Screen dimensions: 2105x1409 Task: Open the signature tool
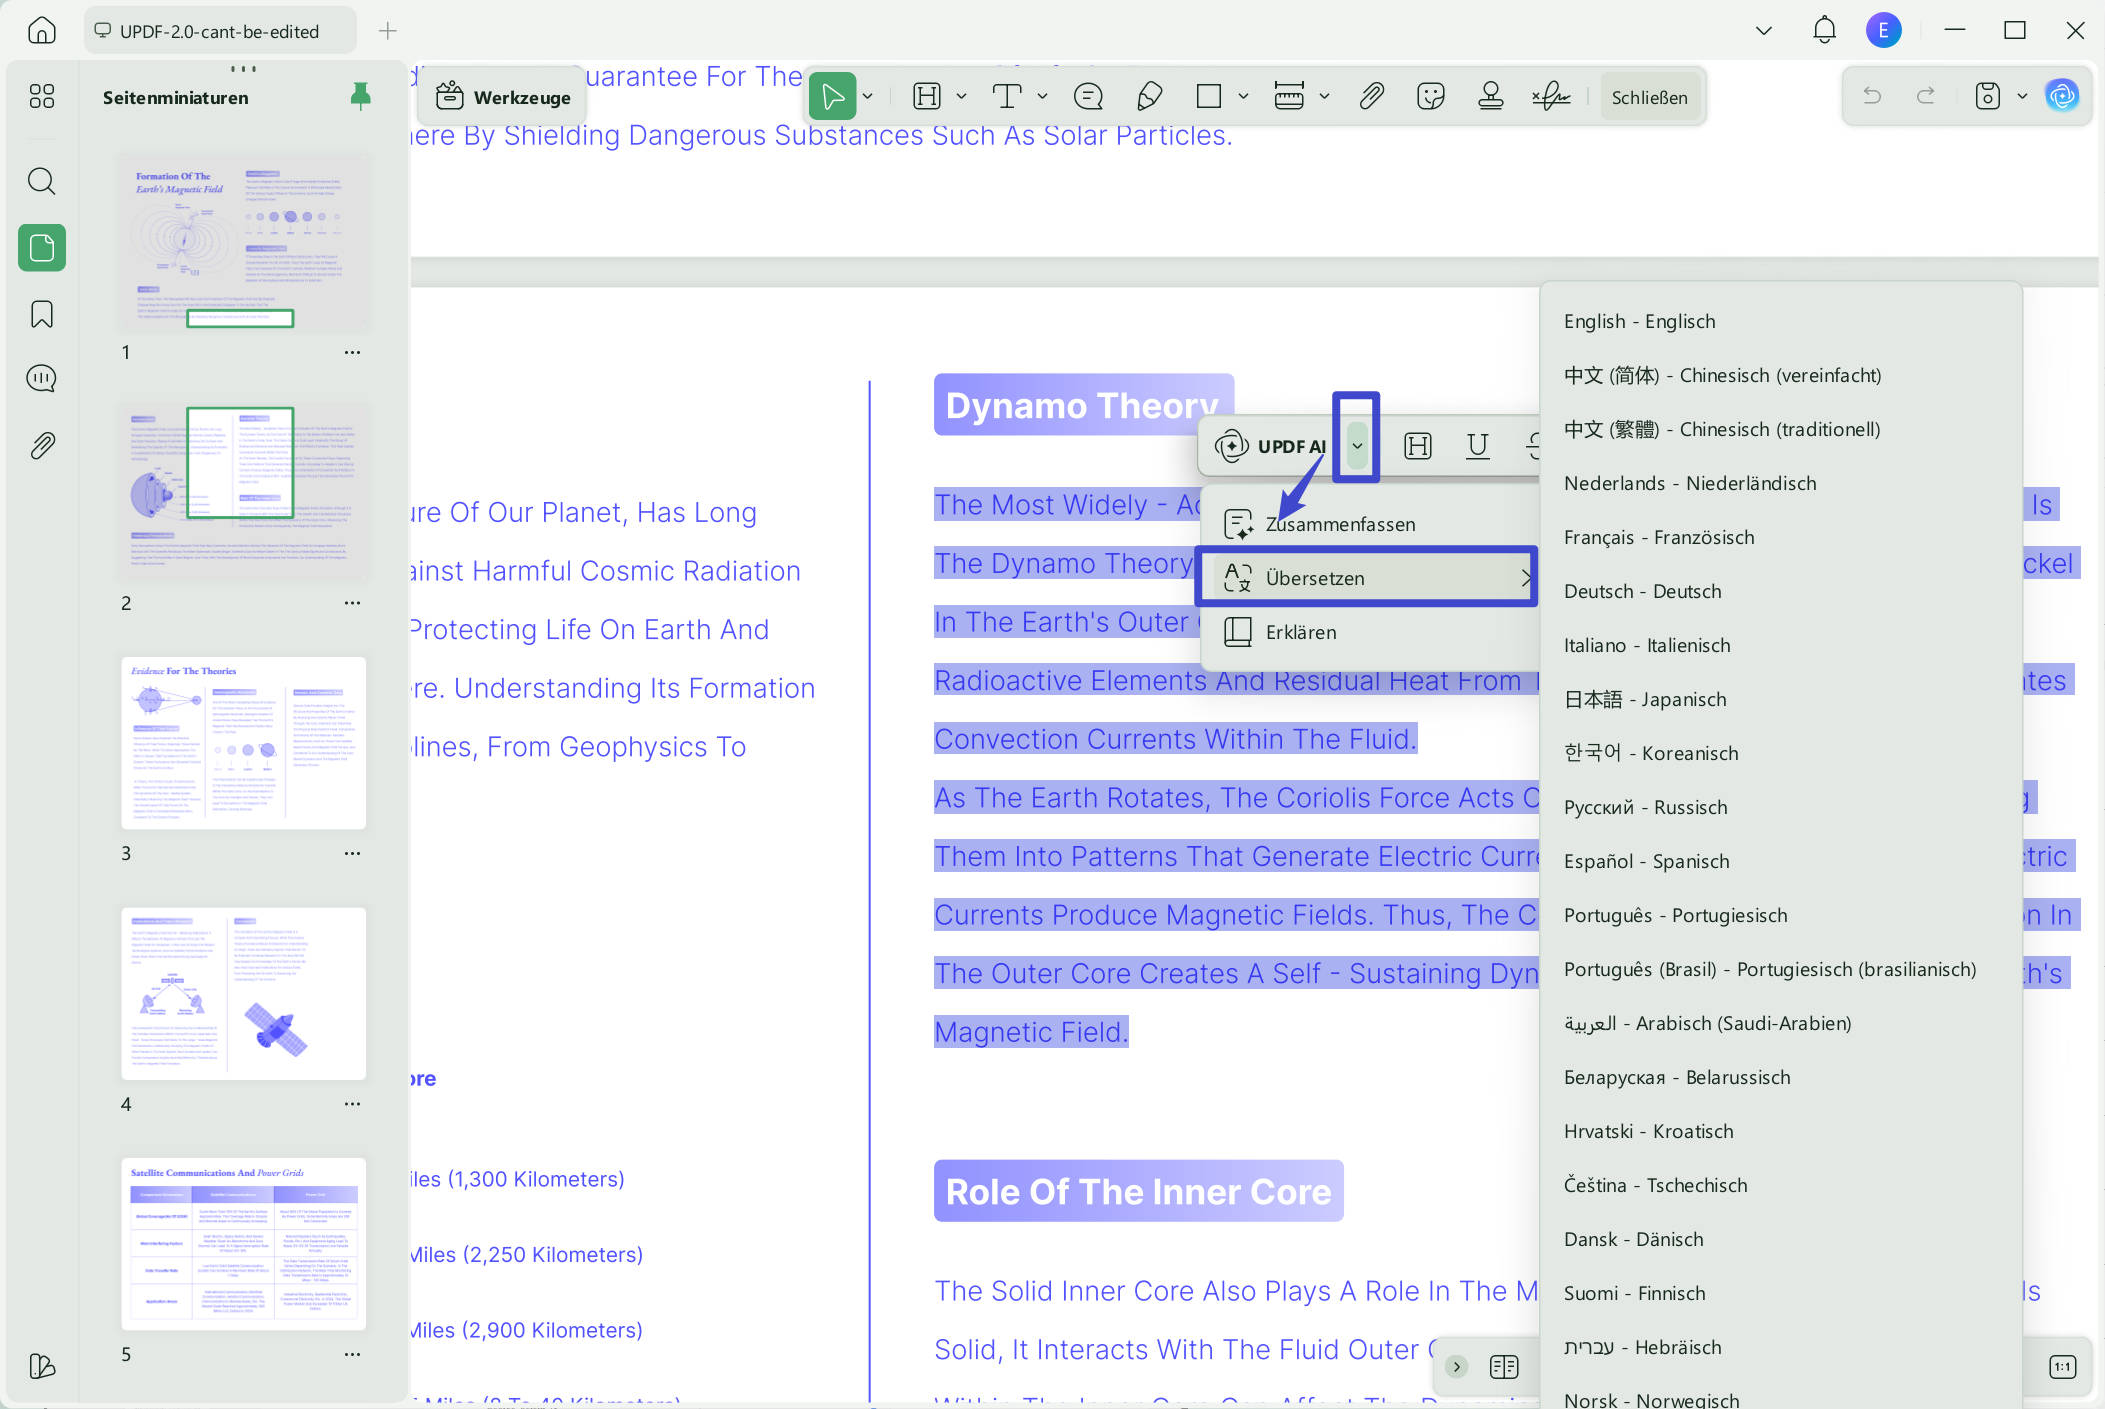pos(1551,96)
